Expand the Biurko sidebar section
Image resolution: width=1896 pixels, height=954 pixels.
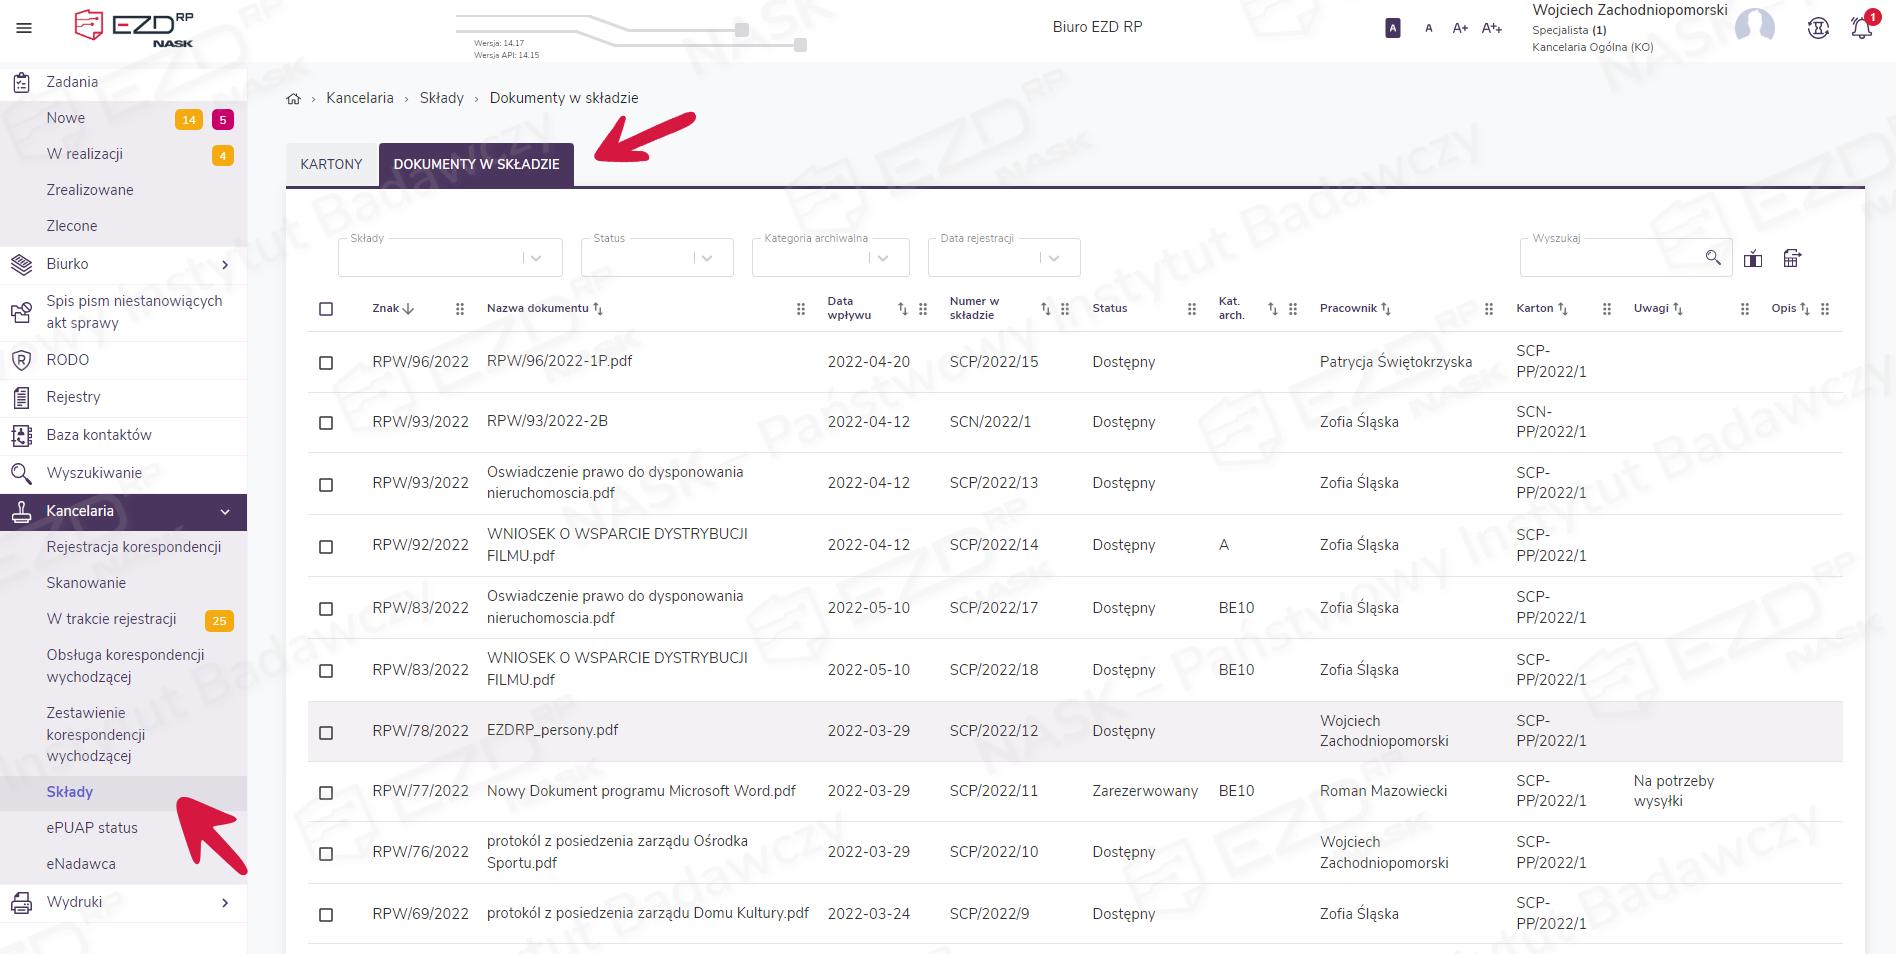(123, 264)
